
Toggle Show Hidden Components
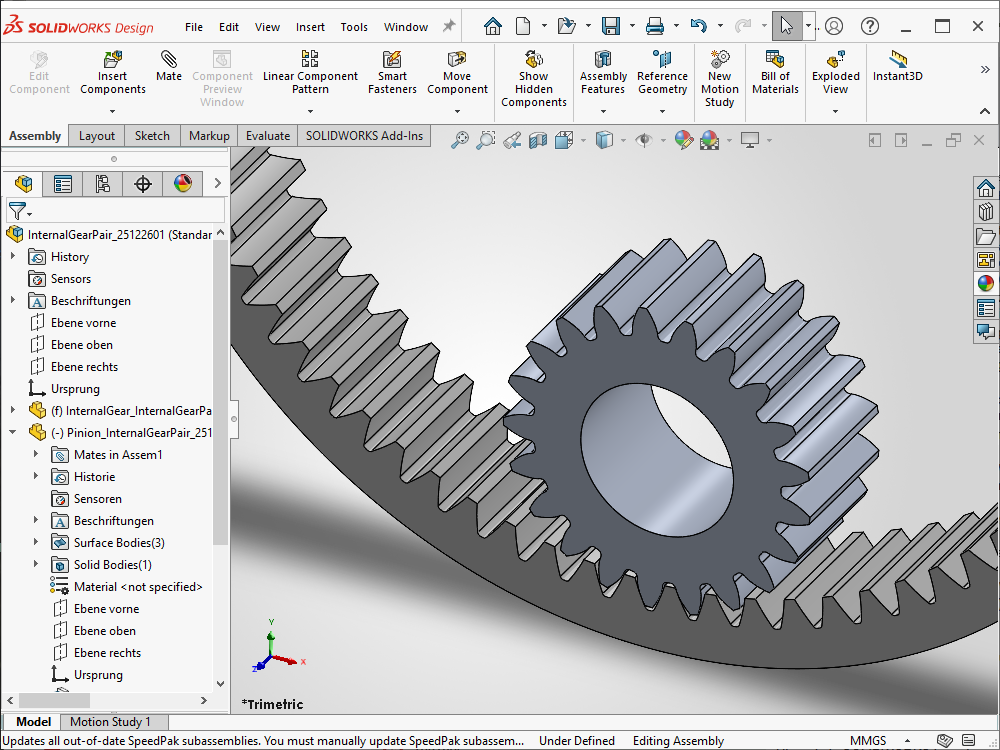click(x=533, y=60)
